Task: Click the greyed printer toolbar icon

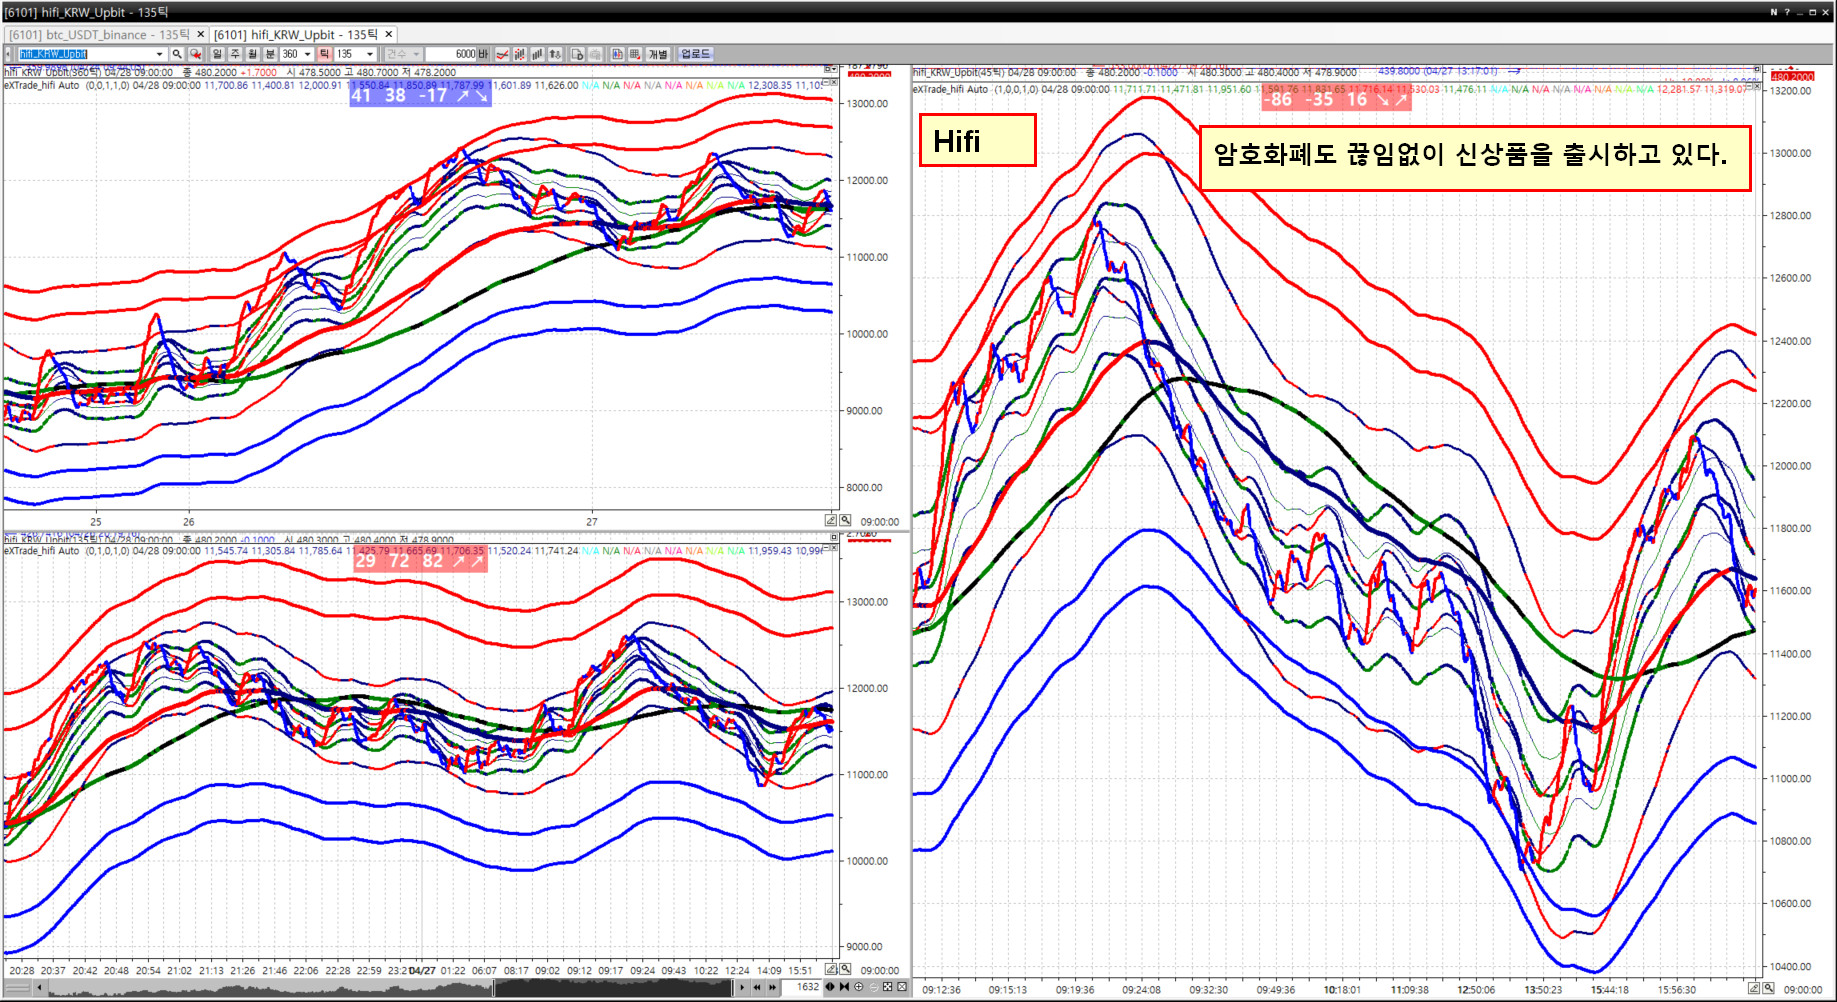Action: click(x=595, y=54)
